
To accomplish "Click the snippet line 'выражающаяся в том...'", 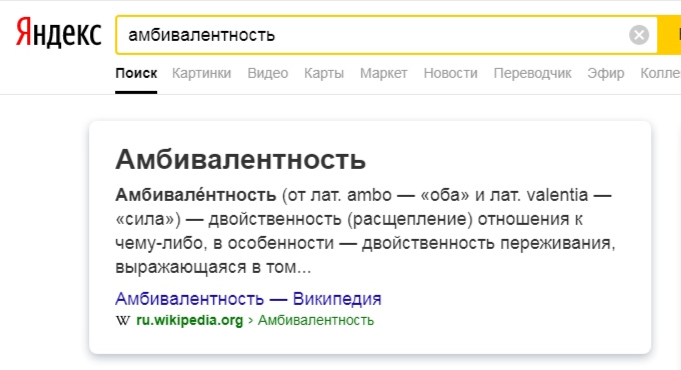I will click(213, 267).
